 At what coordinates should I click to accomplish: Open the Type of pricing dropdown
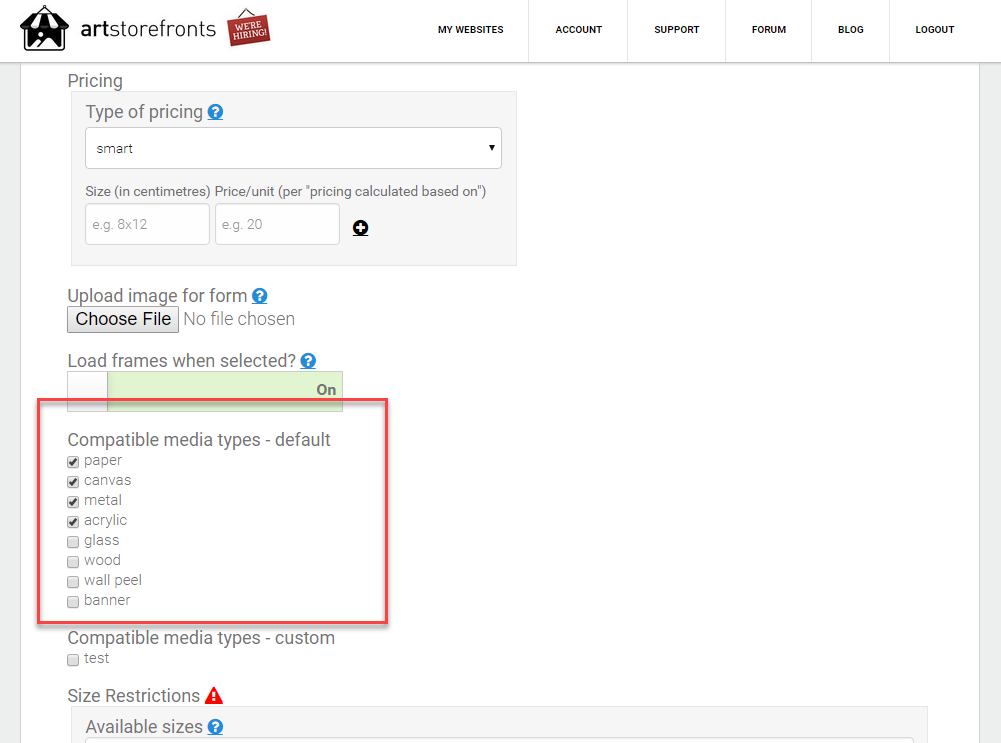point(294,148)
